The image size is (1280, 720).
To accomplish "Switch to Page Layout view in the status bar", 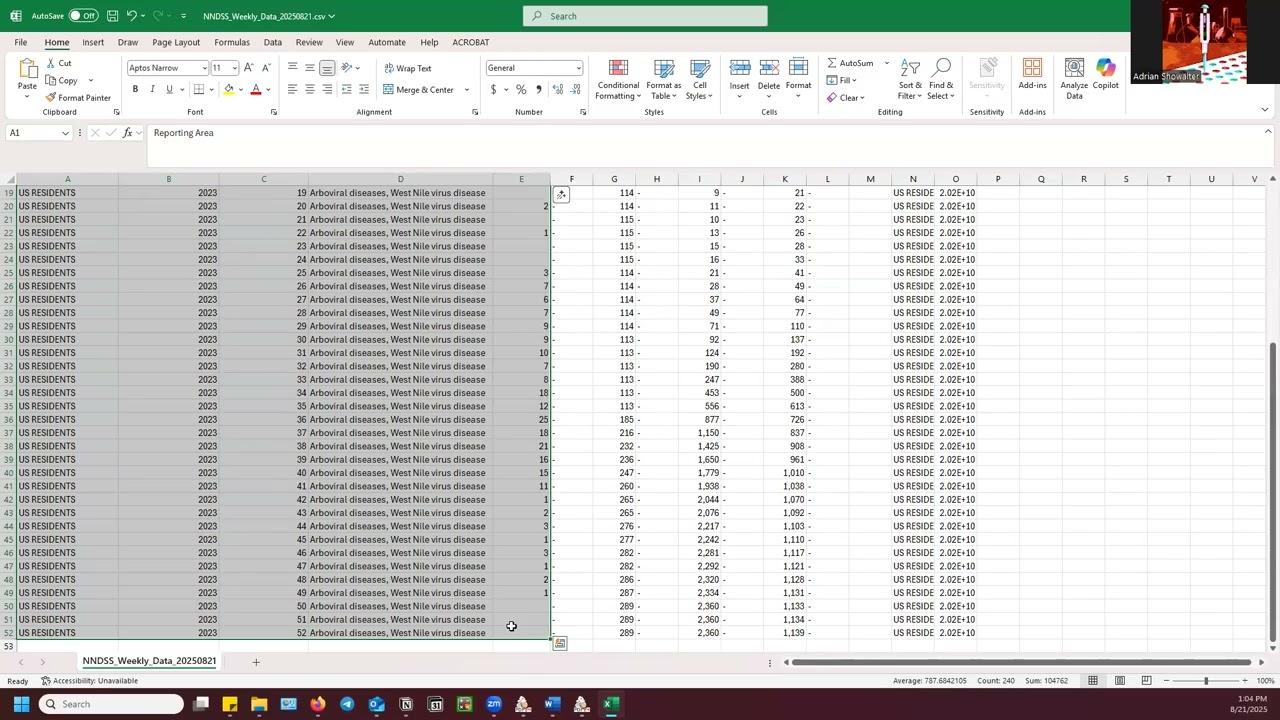I will click(x=1120, y=681).
